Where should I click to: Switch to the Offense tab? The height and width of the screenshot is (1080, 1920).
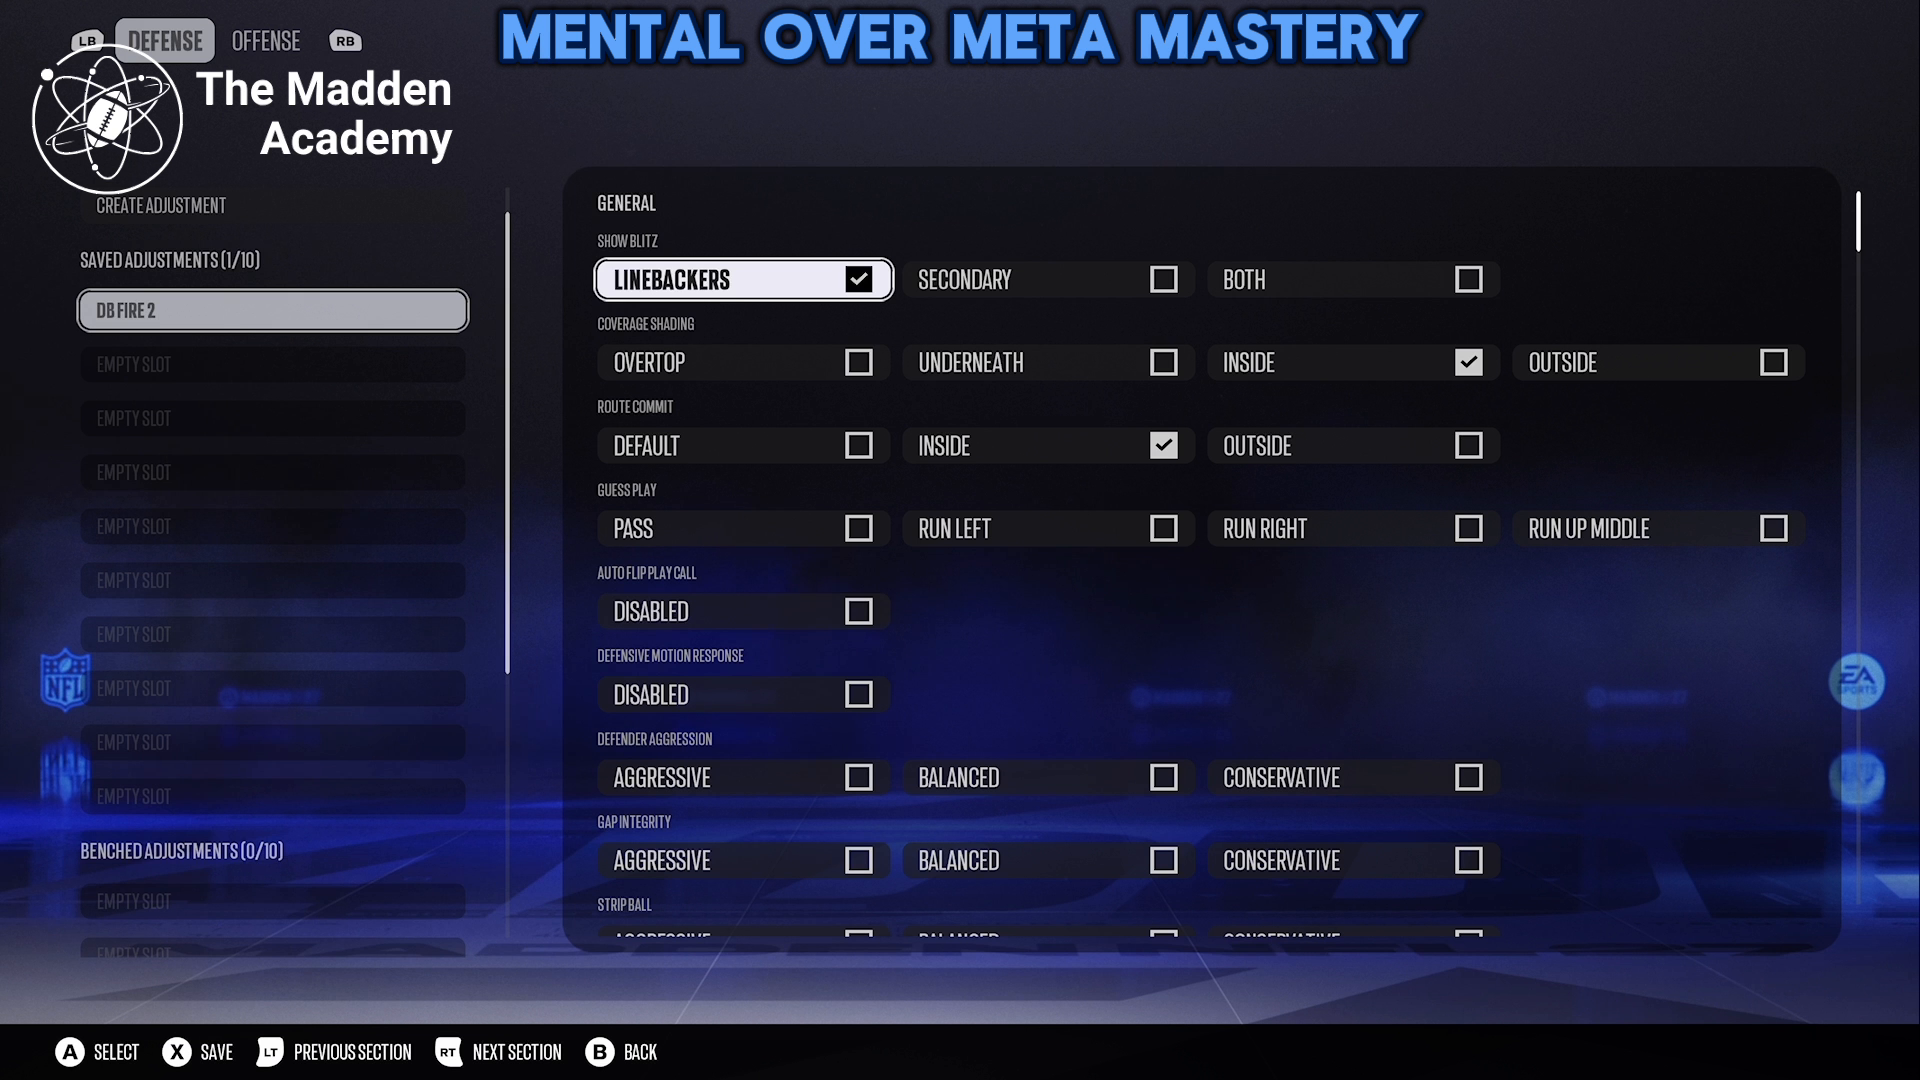266,41
